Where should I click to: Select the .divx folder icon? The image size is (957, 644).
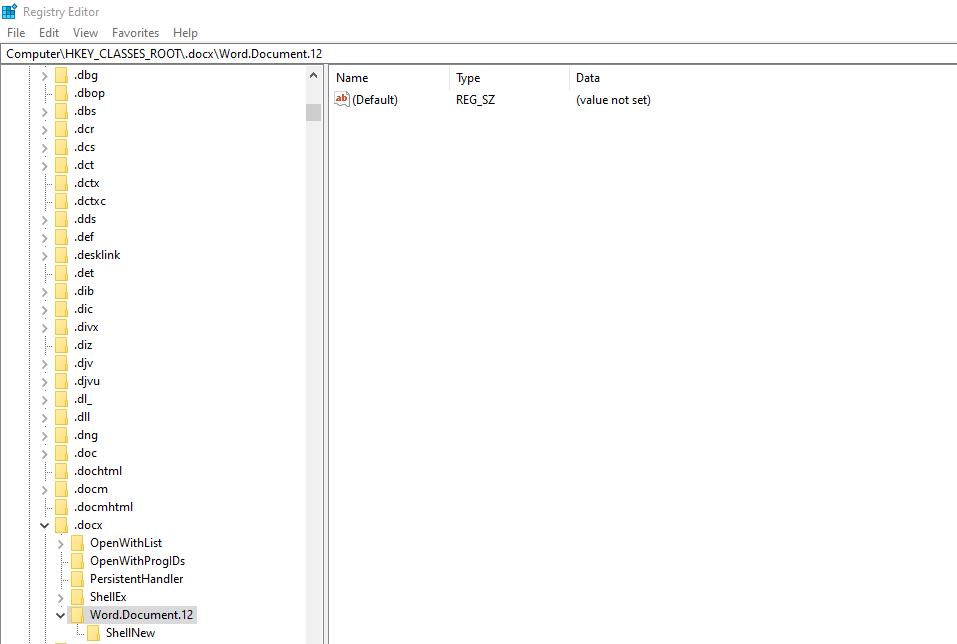(x=61, y=327)
